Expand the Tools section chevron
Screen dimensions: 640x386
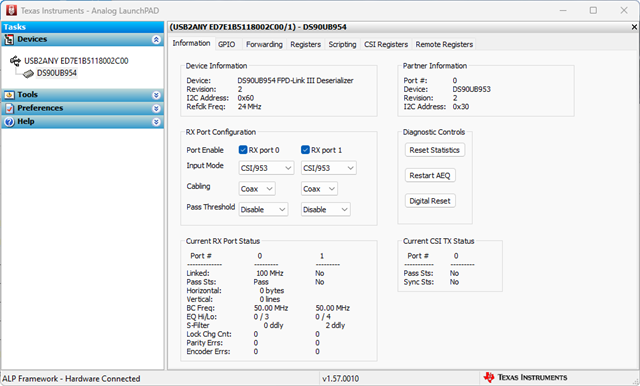click(x=156, y=95)
